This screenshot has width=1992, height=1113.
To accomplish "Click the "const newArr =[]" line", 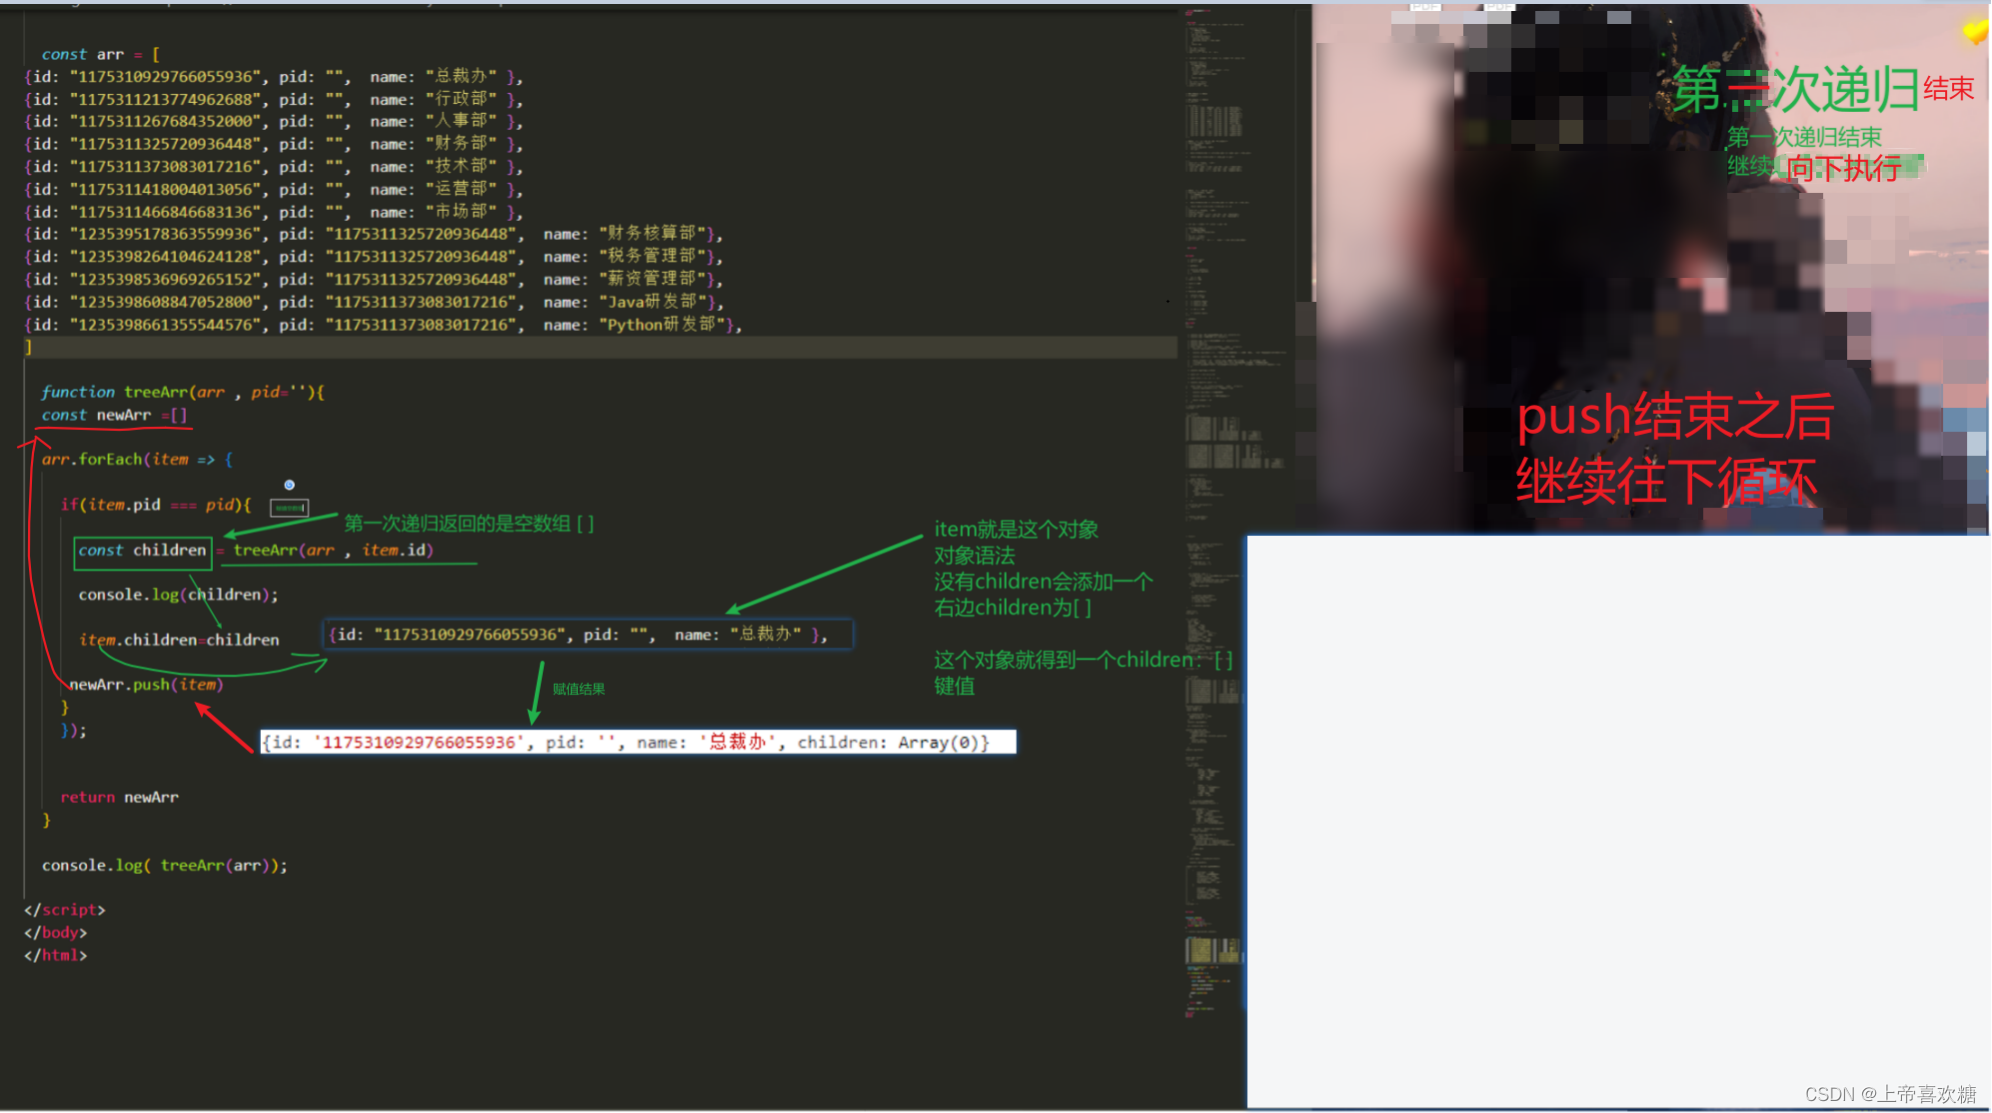I will (x=114, y=414).
